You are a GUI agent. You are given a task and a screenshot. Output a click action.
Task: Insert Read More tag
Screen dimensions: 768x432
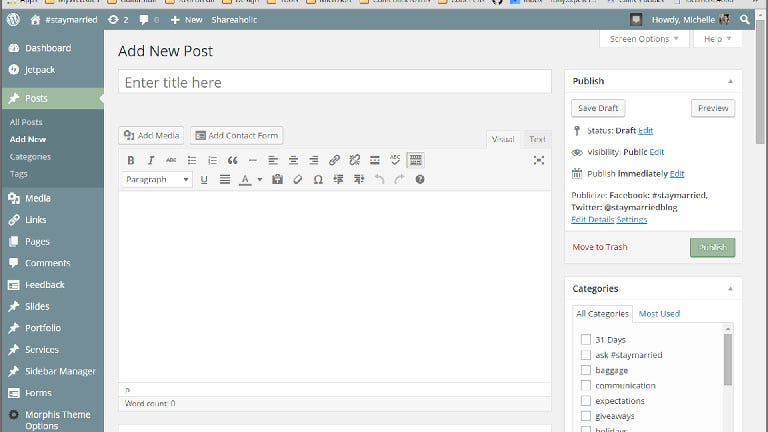[x=375, y=160]
